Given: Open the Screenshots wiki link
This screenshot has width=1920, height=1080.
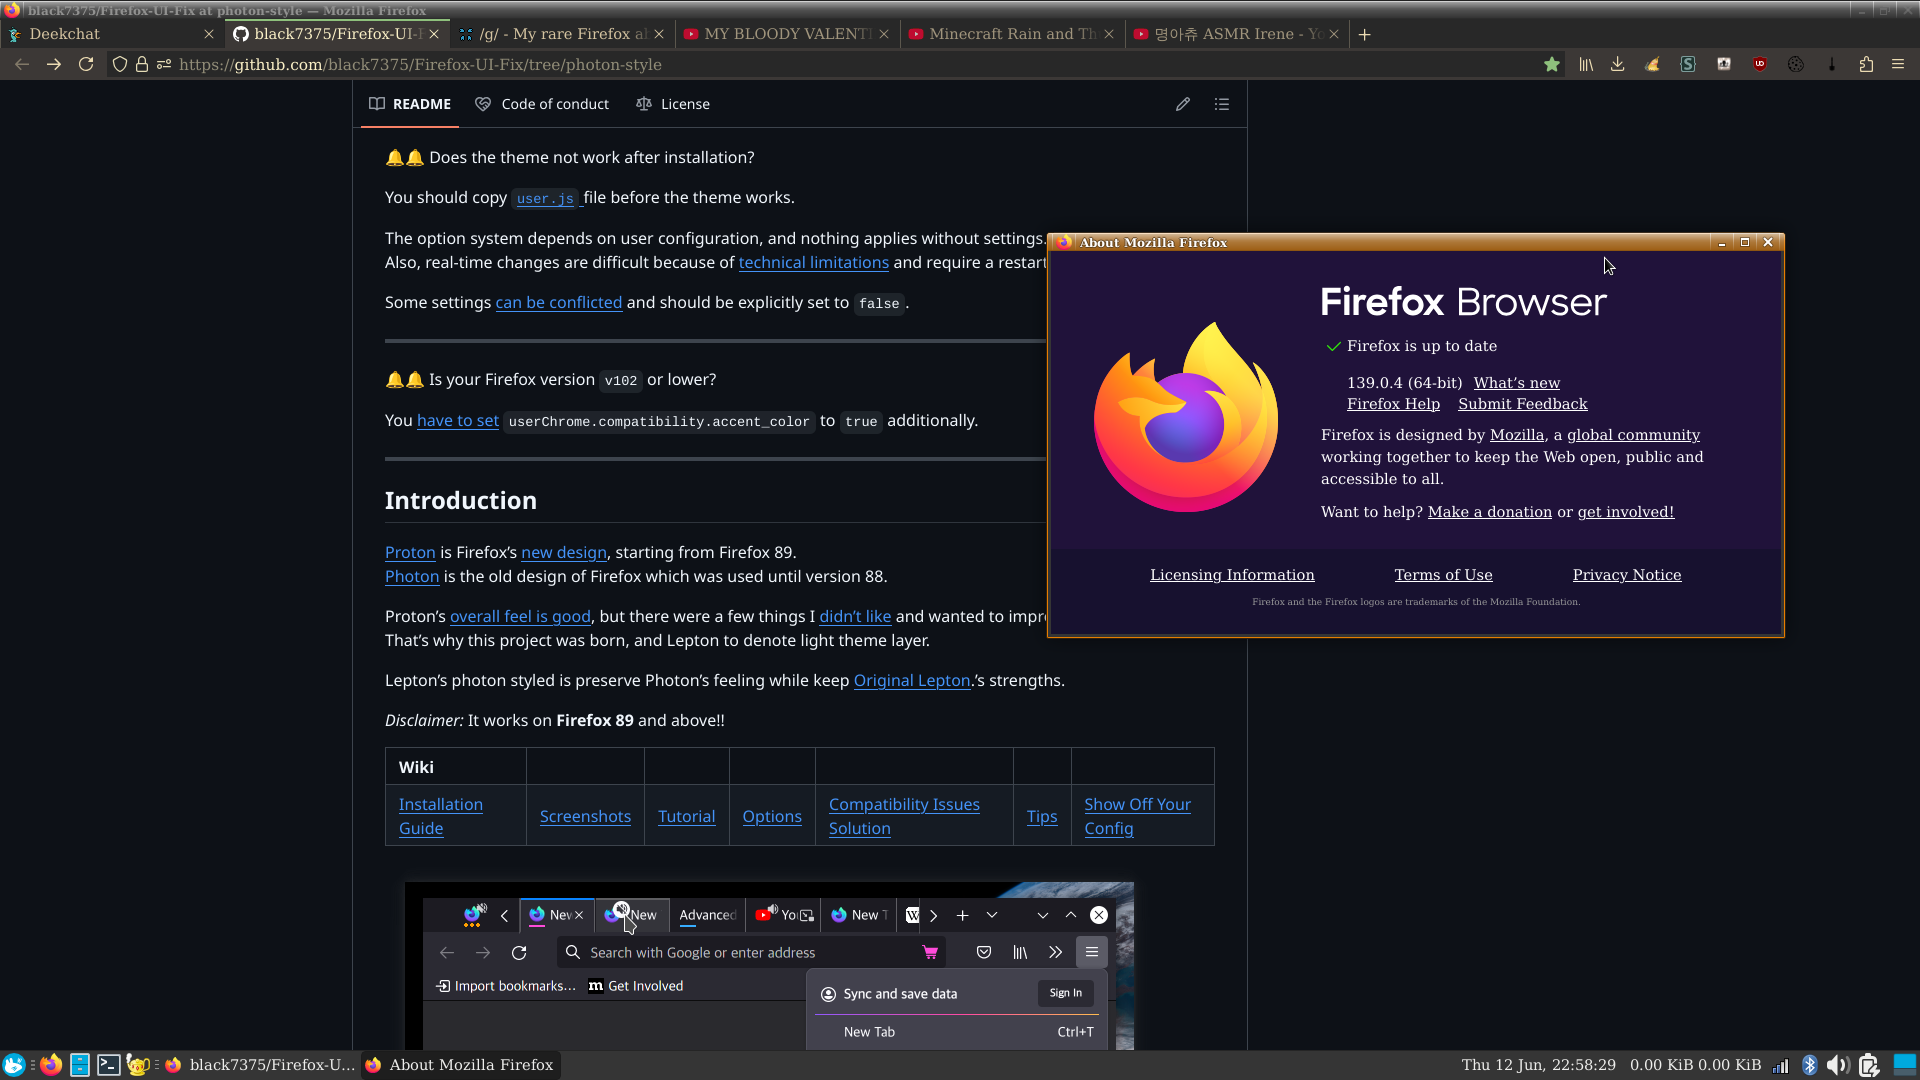Looking at the screenshot, I should pos(585,816).
